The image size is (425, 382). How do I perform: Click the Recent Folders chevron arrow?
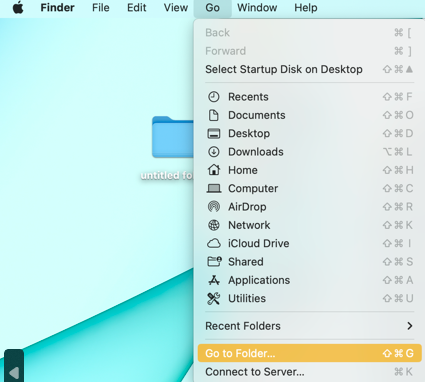(x=410, y=326)
